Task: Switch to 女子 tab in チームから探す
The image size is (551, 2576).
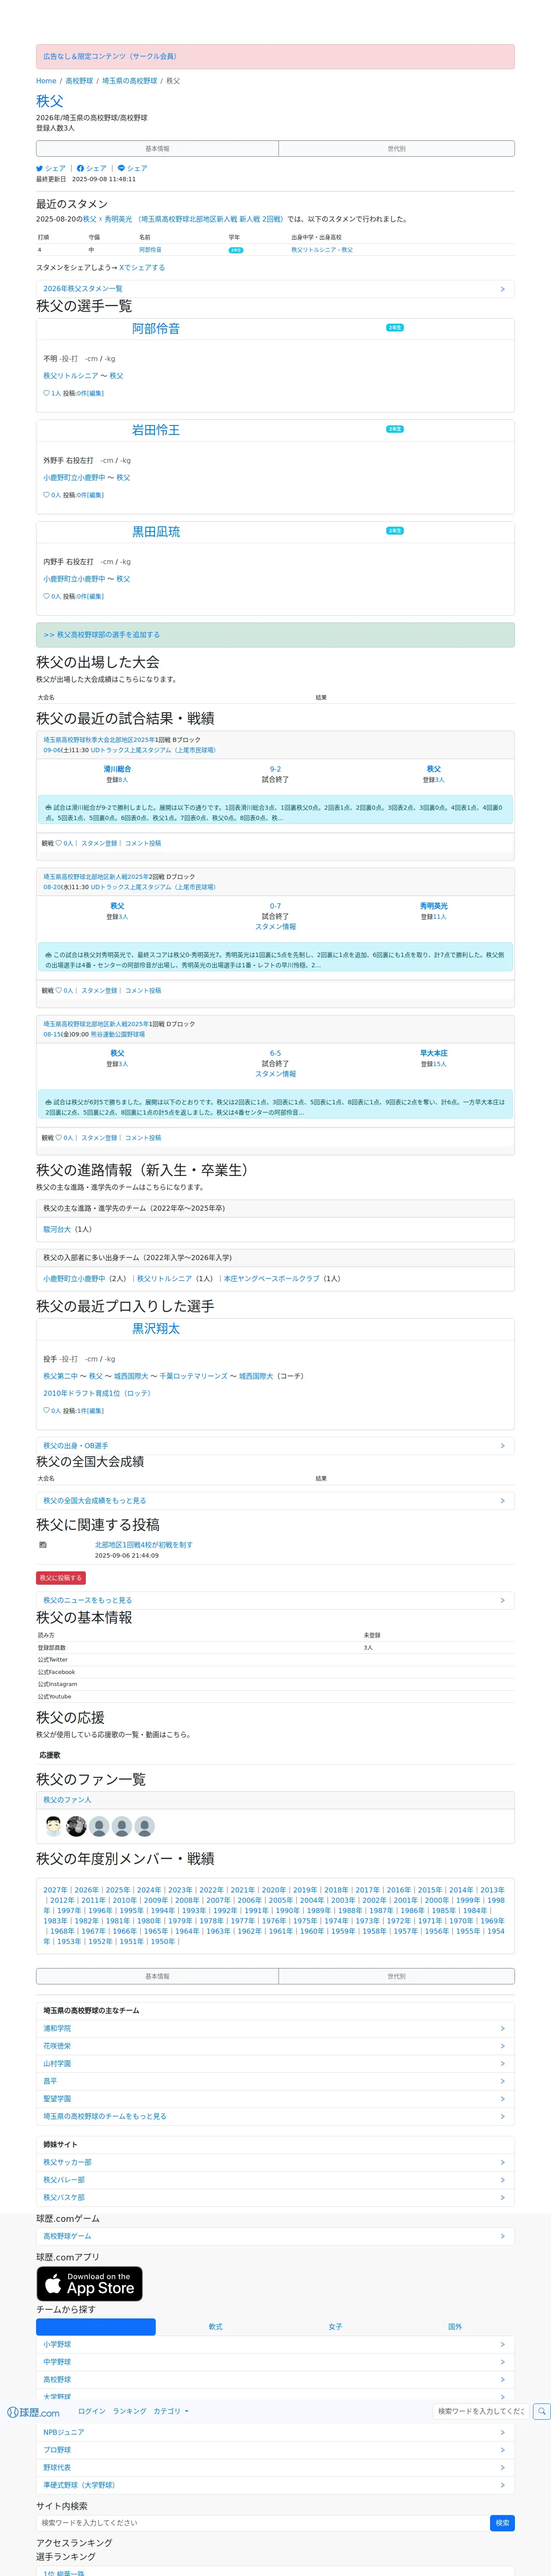Action: 335,2327
